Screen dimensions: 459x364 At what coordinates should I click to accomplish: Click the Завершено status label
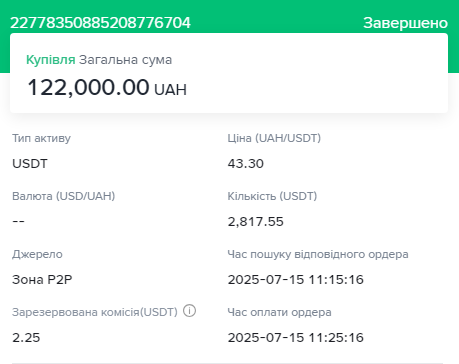coord(405,23)
